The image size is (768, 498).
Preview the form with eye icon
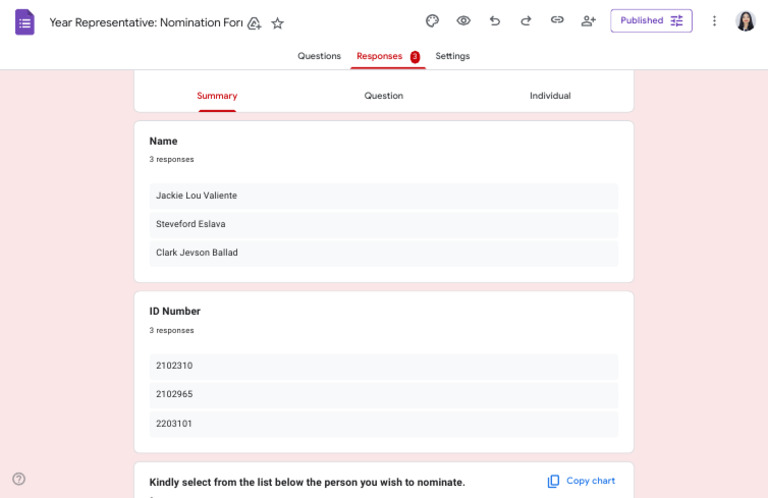coord(463,21)
